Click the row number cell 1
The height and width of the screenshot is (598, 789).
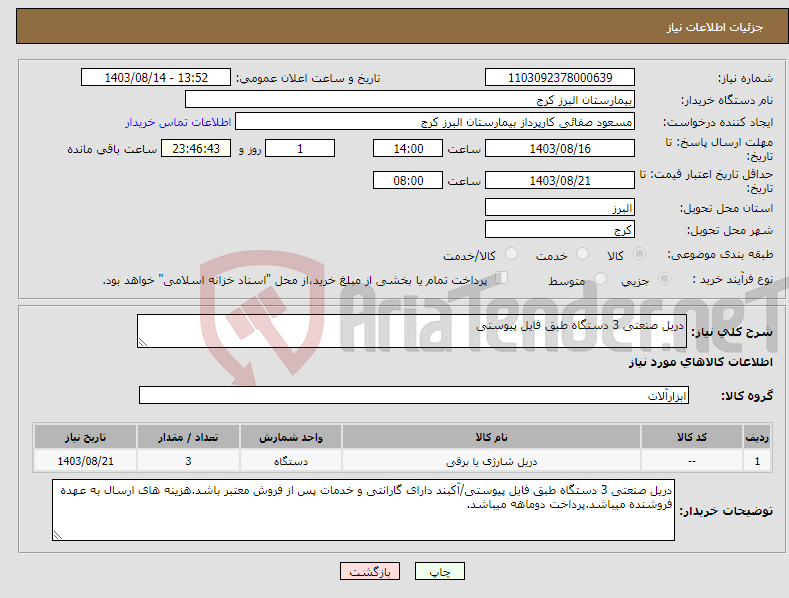757,461
